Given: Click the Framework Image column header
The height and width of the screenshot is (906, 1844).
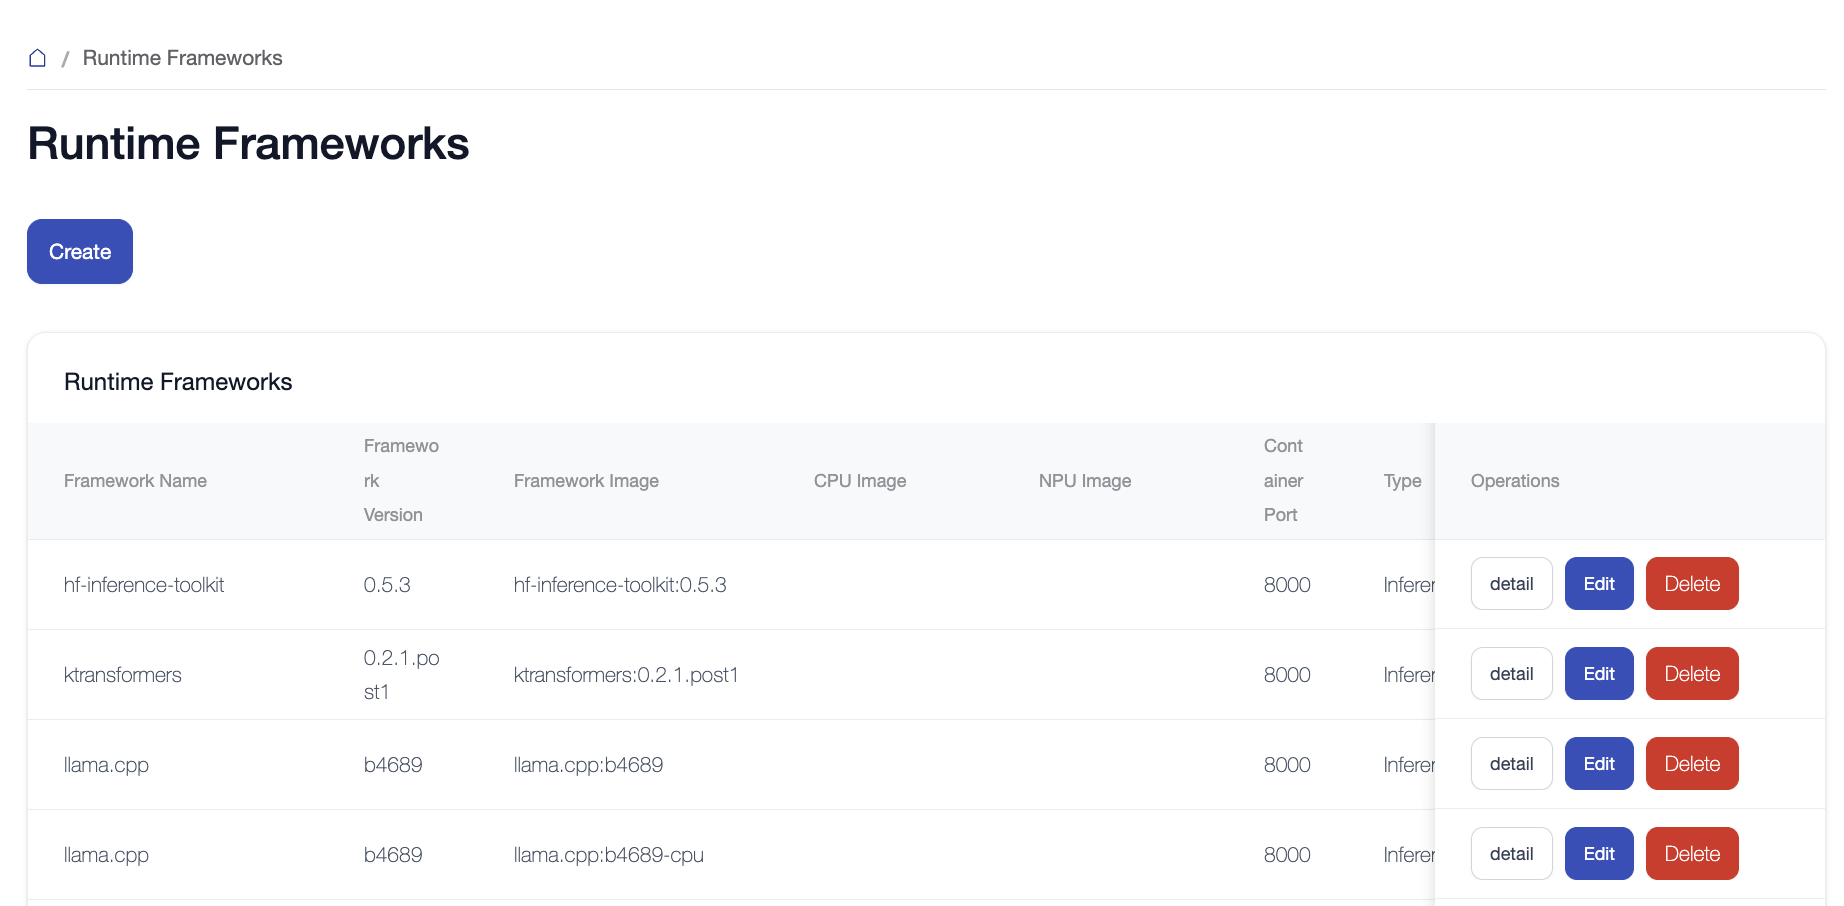Looking at the screenshot, I should (586, 481).
